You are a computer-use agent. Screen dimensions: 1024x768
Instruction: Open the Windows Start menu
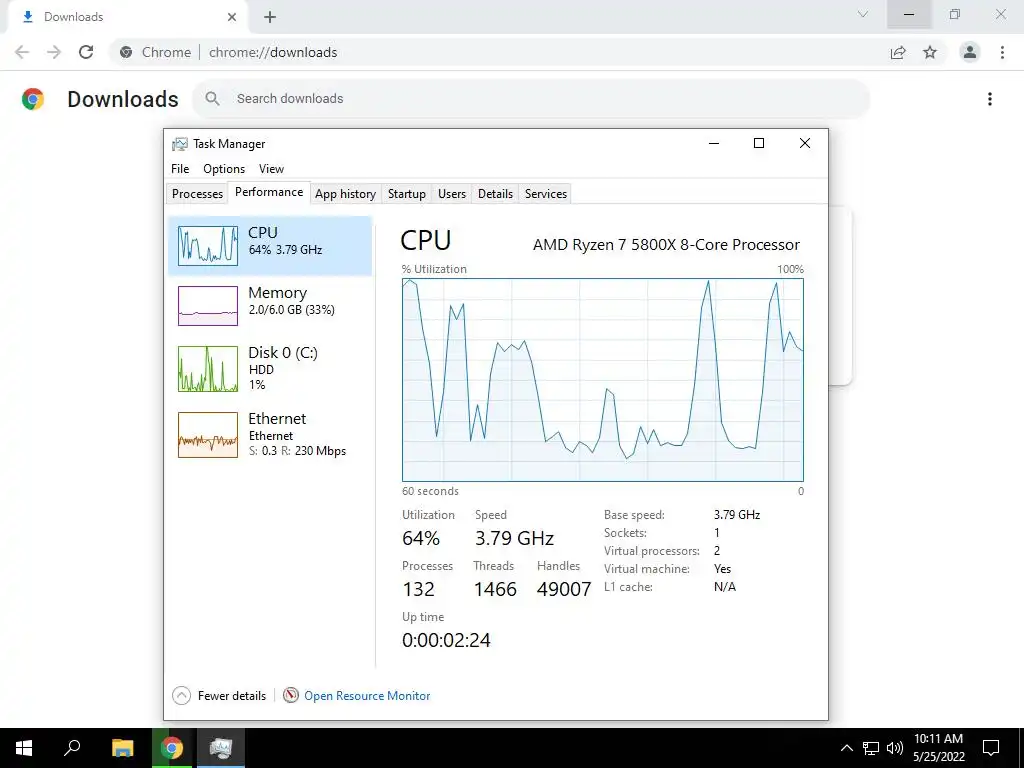[x=24, y=748]
